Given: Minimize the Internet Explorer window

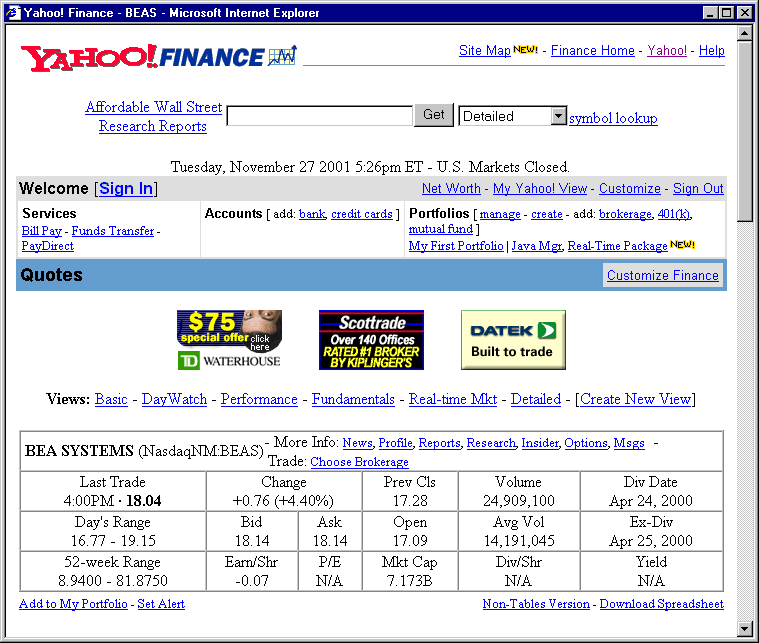Looking at the screenshot, I should (x=711, y=13).
